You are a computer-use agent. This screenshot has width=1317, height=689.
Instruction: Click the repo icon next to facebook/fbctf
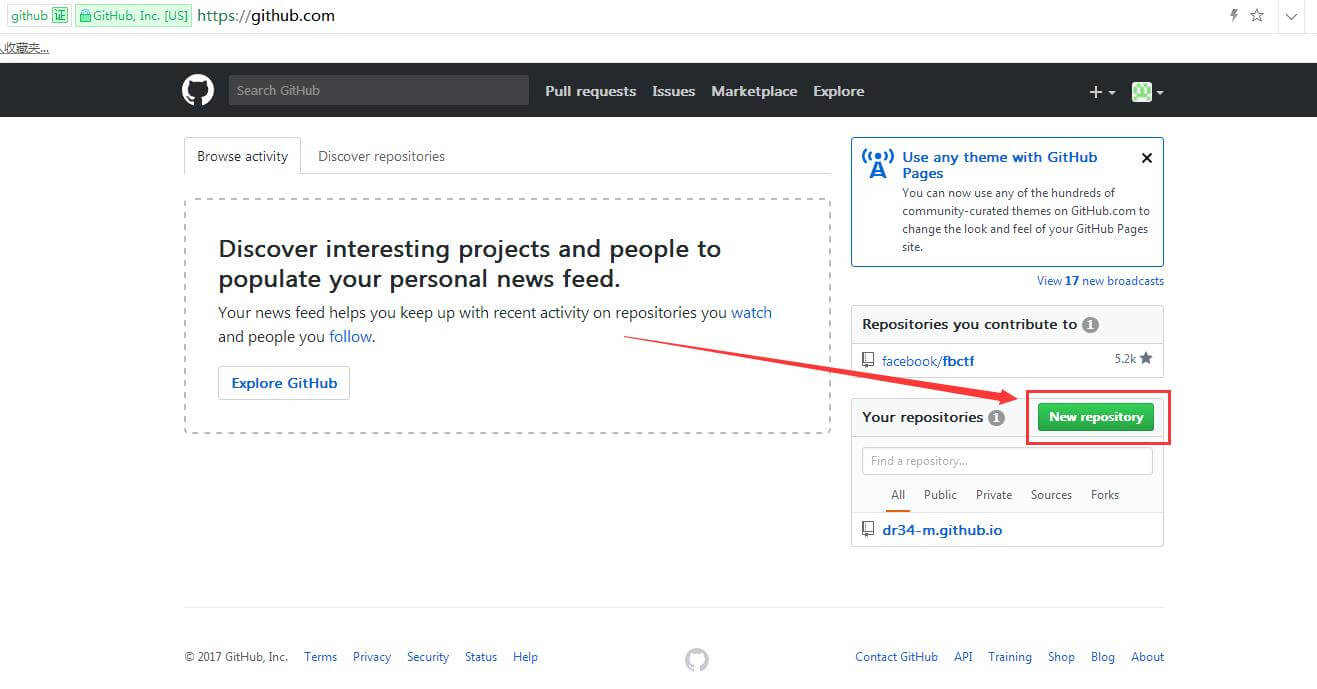coord(868,360)
